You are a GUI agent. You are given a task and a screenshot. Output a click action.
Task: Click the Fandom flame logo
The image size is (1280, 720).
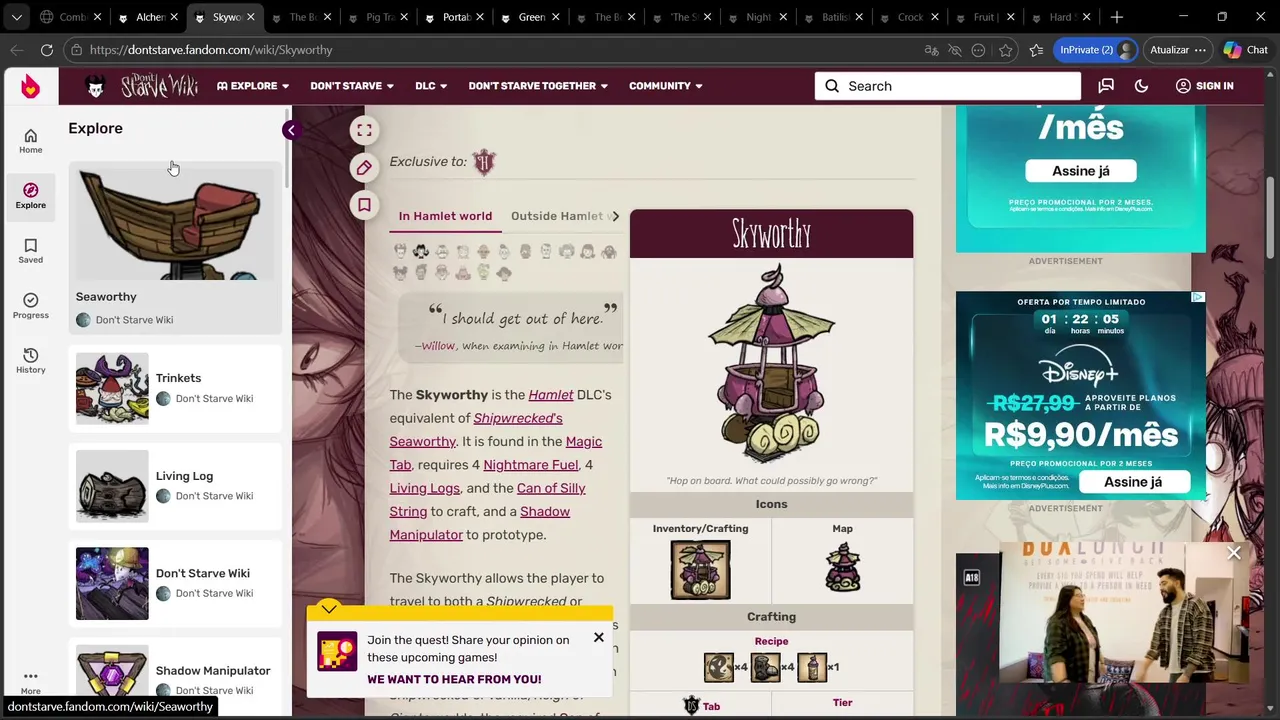(x=30, y=86)
